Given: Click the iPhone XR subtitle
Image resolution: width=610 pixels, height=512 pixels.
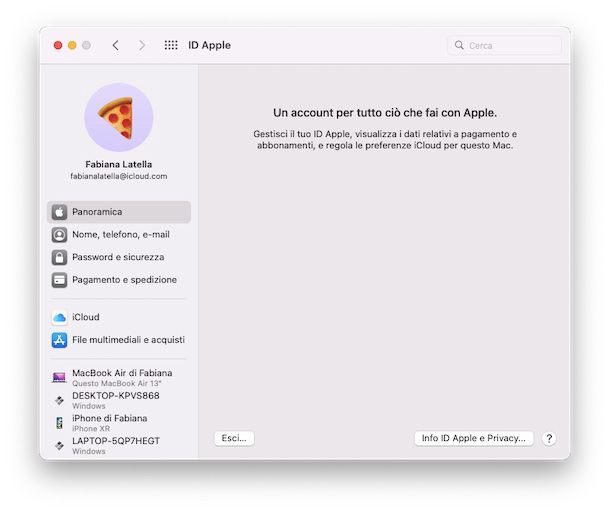Looking at the screenshot, I should pyautogui.click(x=91, y=428).
